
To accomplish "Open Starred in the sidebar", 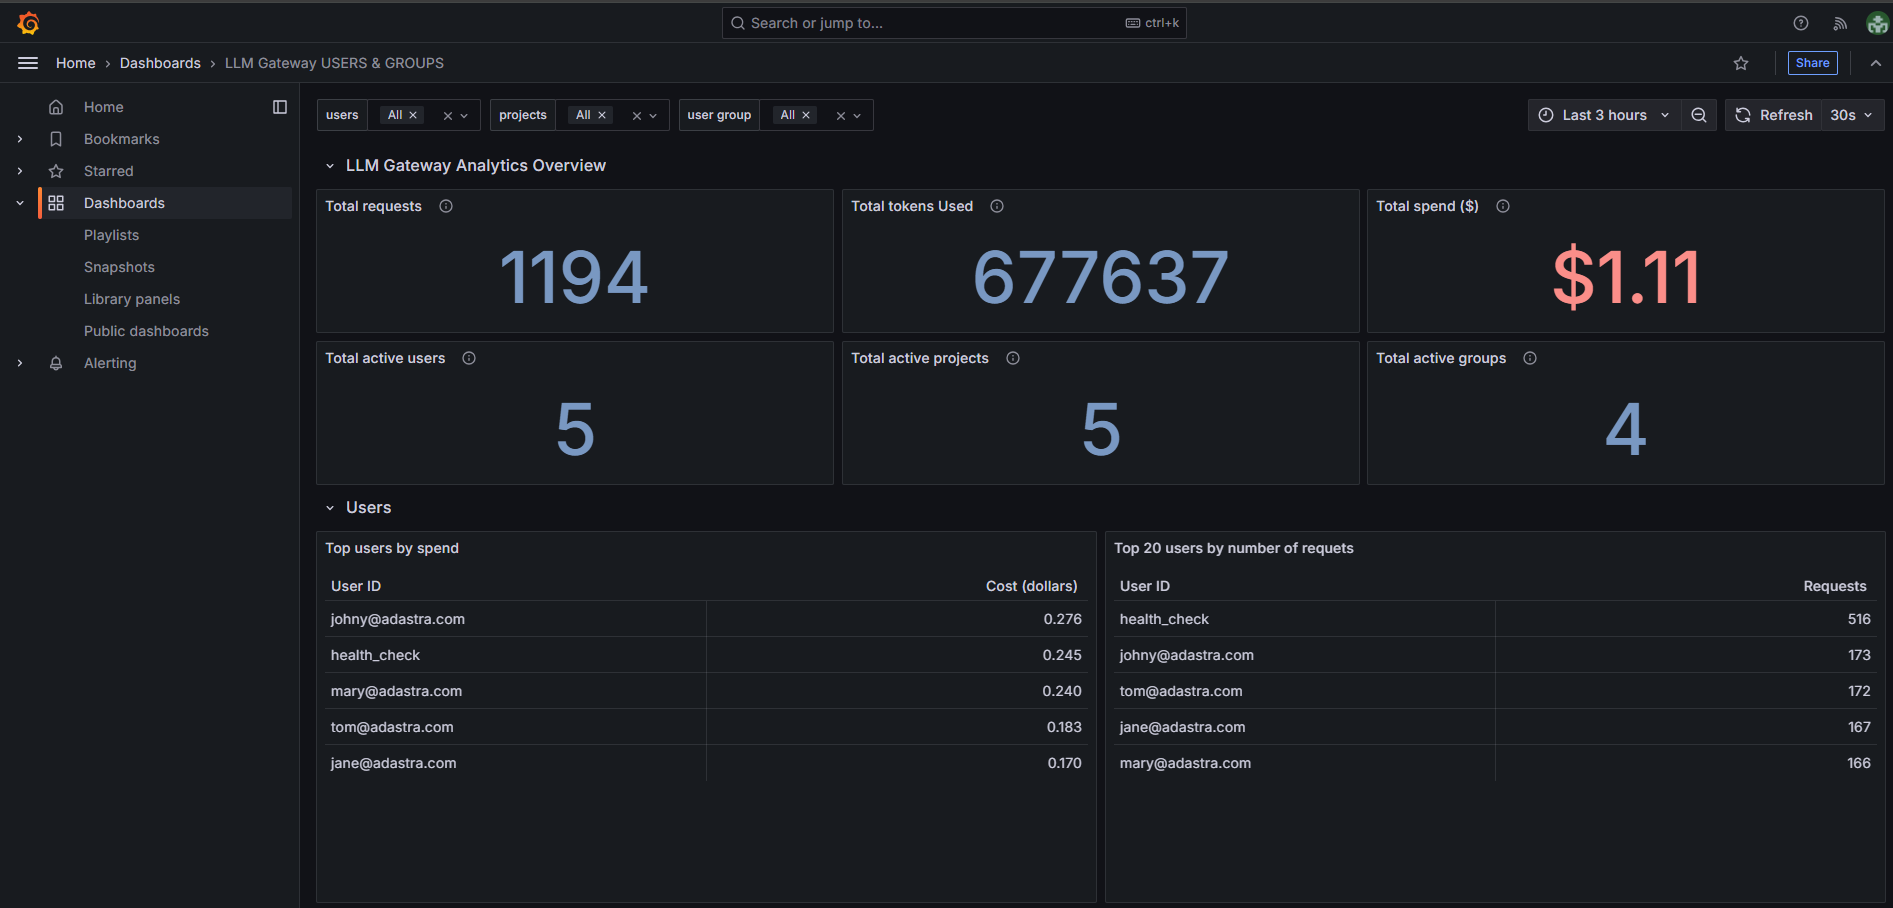I will pos(109,171).
